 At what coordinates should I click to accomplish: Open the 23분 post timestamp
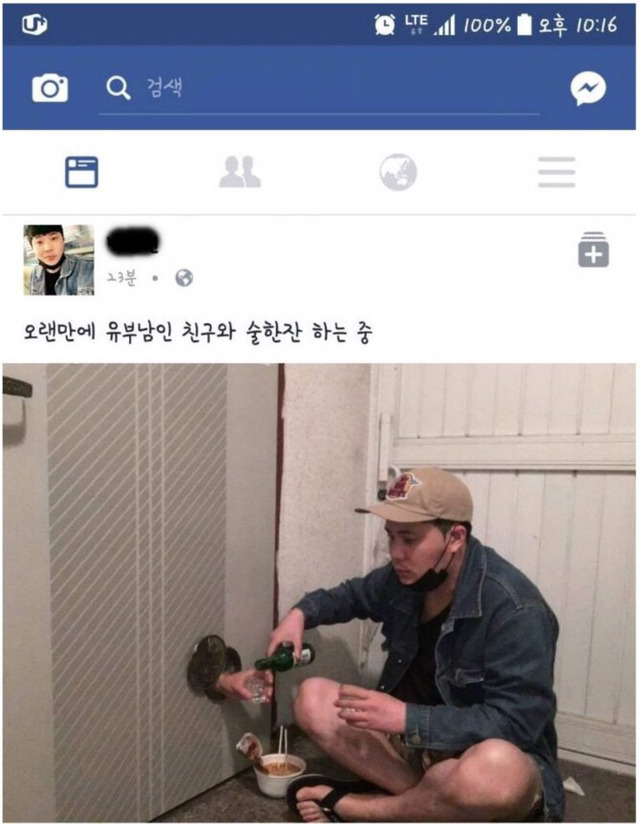pyautogui.click(x=121, y=277)
